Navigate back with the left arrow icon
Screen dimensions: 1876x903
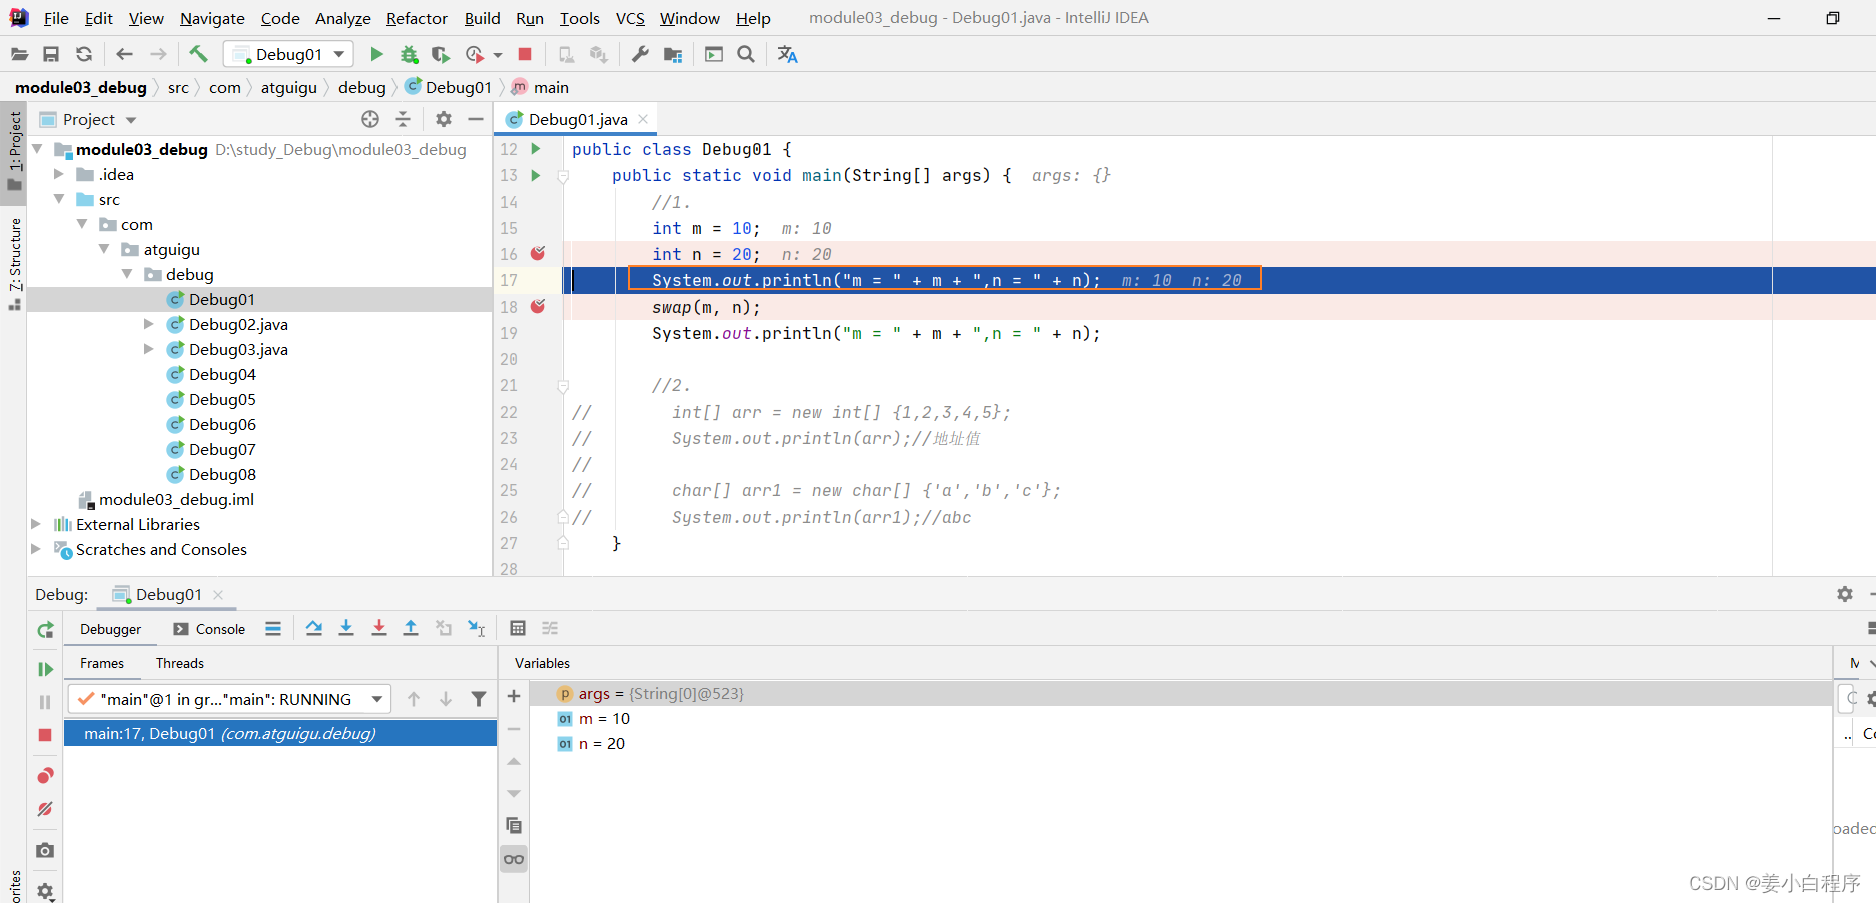click(x=124, y=54)
